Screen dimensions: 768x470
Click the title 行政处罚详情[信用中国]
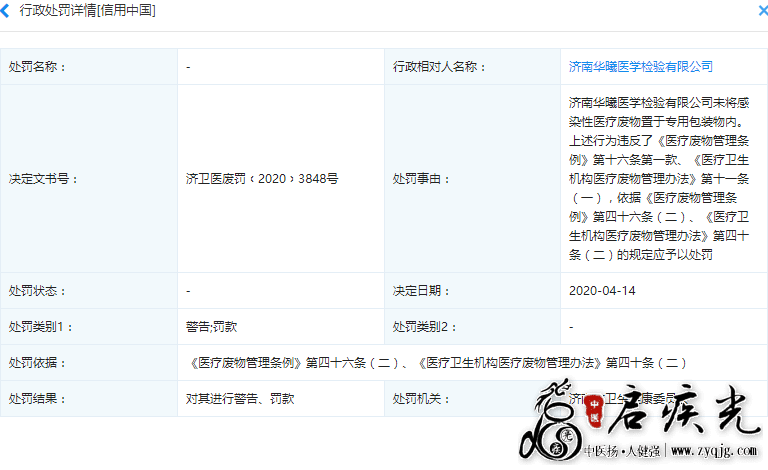[x=87, y=10]
